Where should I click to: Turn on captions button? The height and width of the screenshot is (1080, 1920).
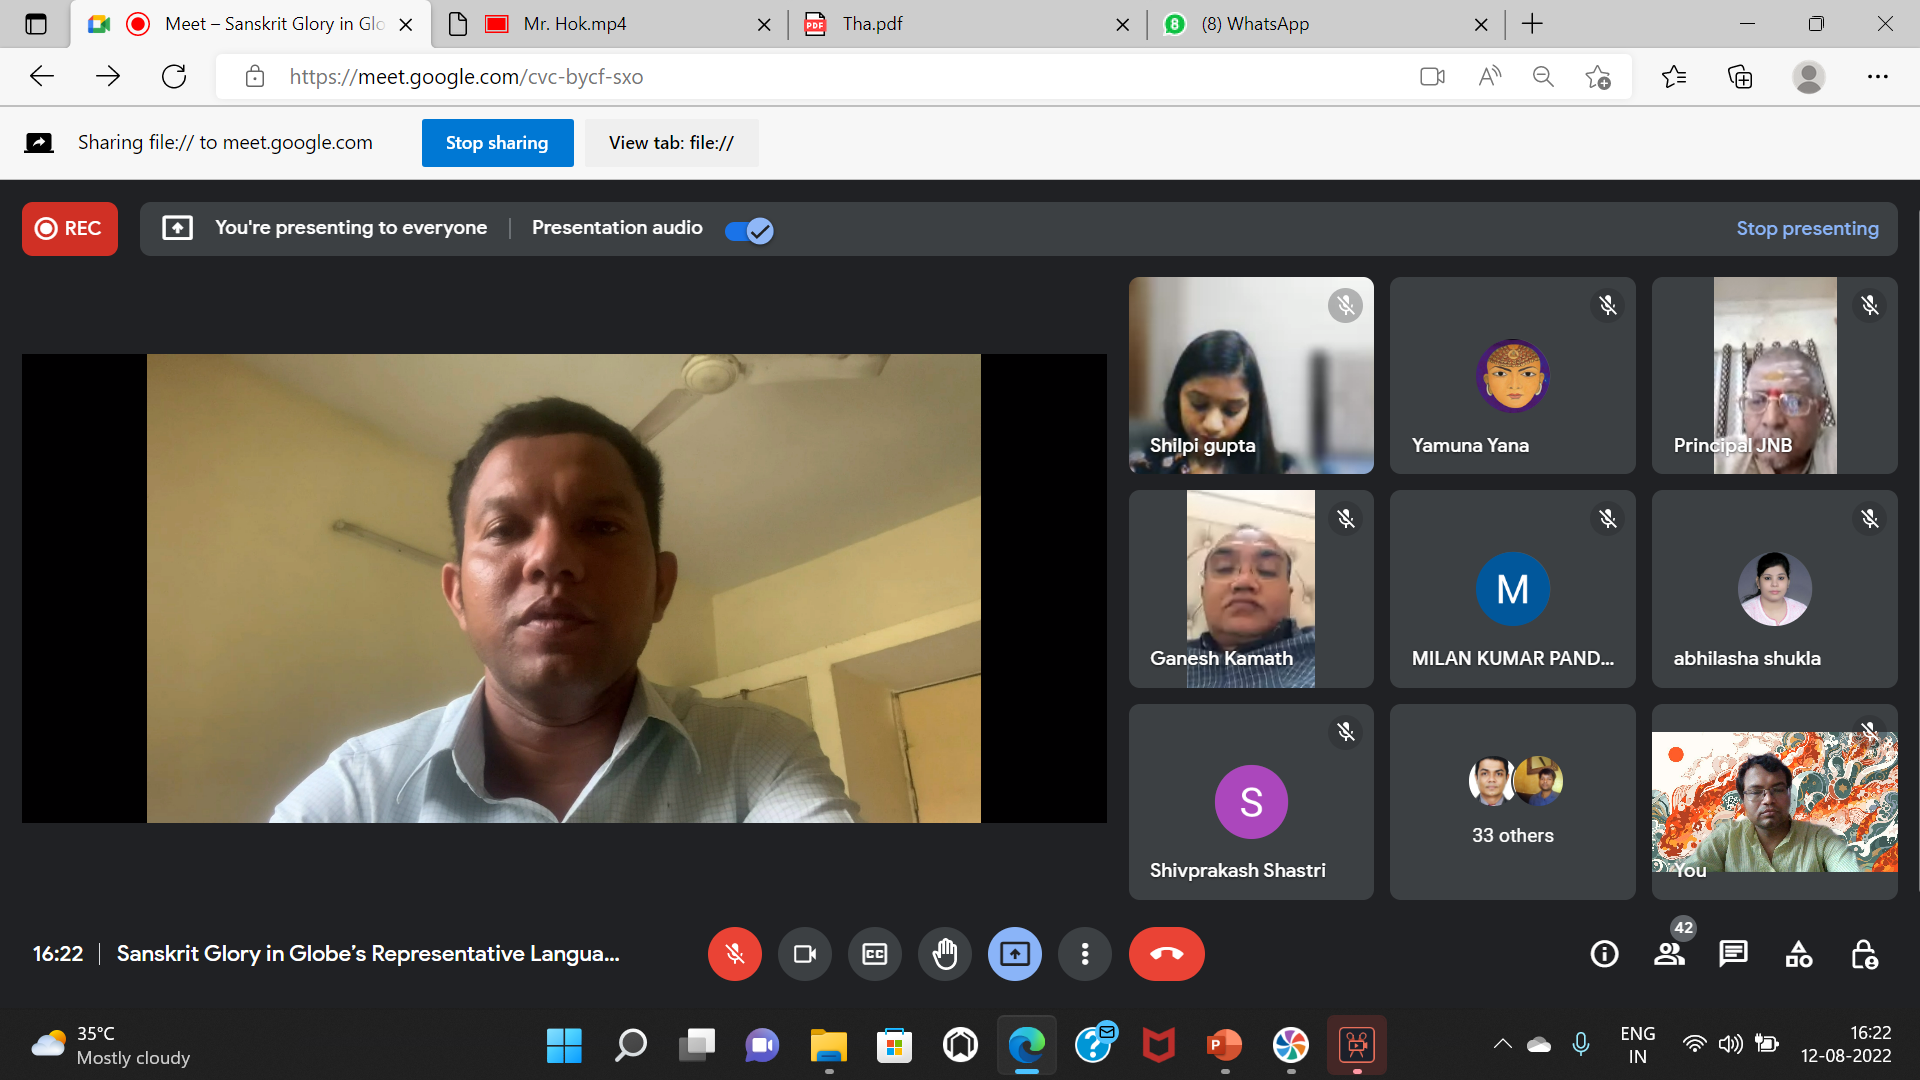[x=875, y=954]
